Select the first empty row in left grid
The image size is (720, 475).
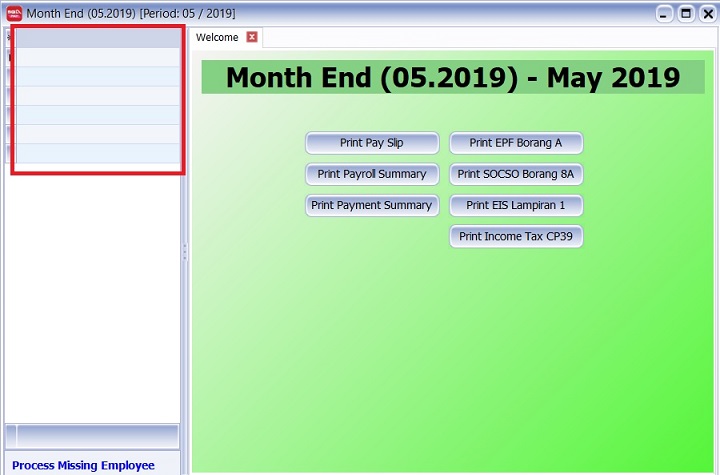click(97, 58)
